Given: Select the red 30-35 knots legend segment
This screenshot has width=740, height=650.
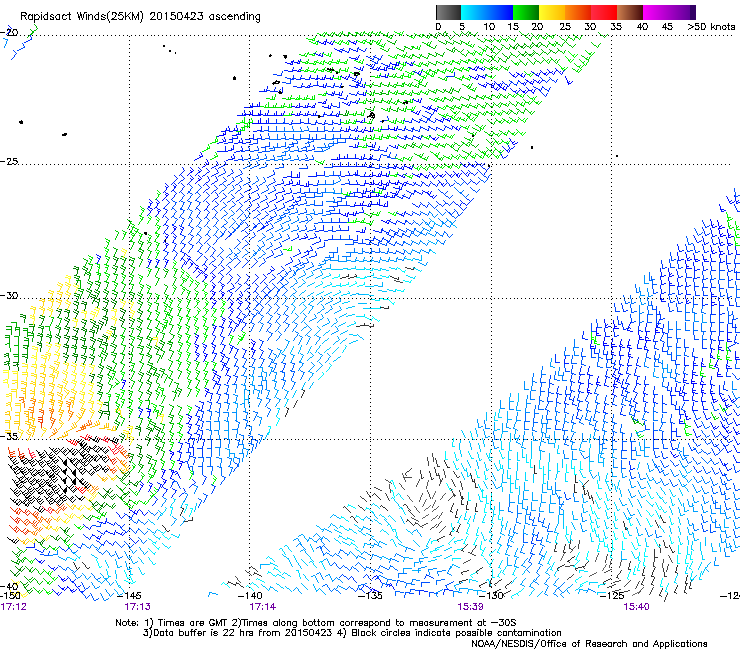Looking at the screenshot, I should pyautogui.click(x=604, y=12).
